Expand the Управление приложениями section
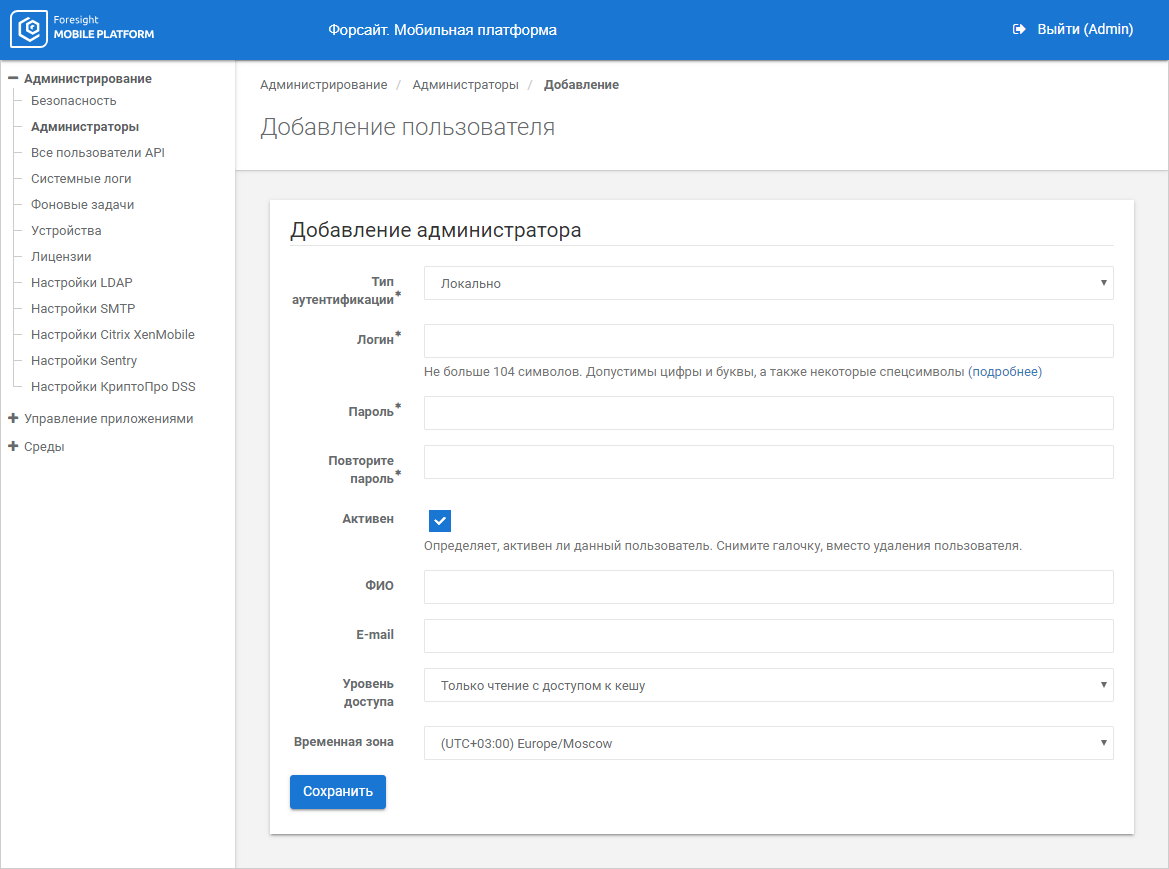The height and width of the screenshot is (869, 1169). pyautogui.click(x=14, y=419)
